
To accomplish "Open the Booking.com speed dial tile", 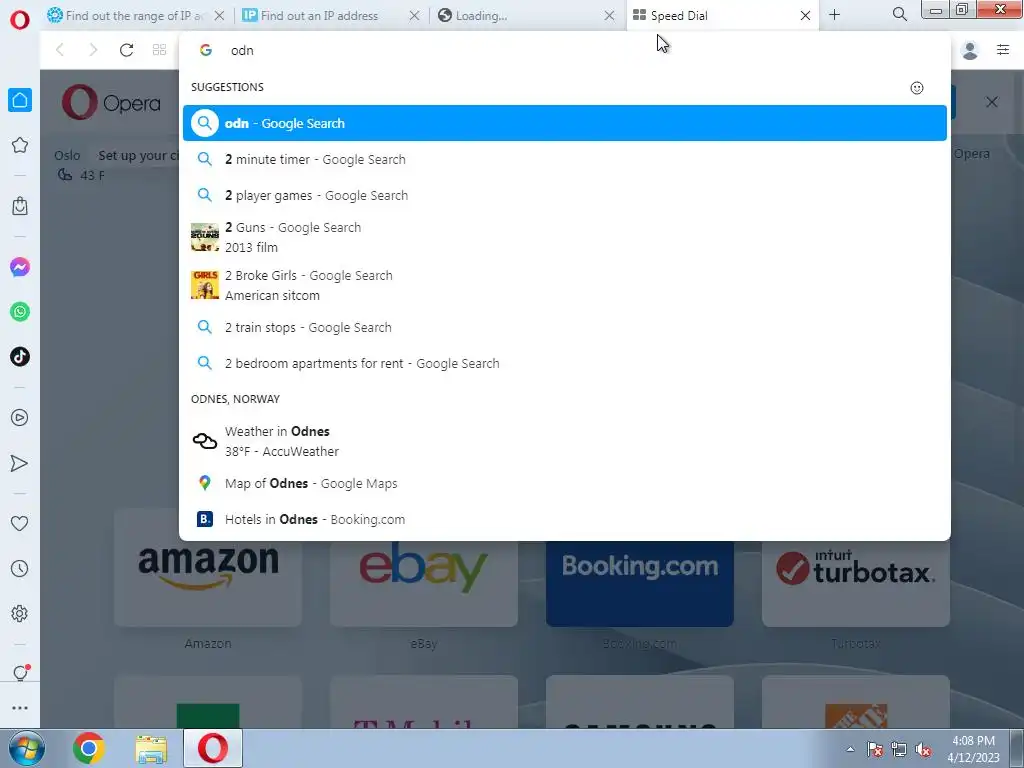I will tap(640, 583).
